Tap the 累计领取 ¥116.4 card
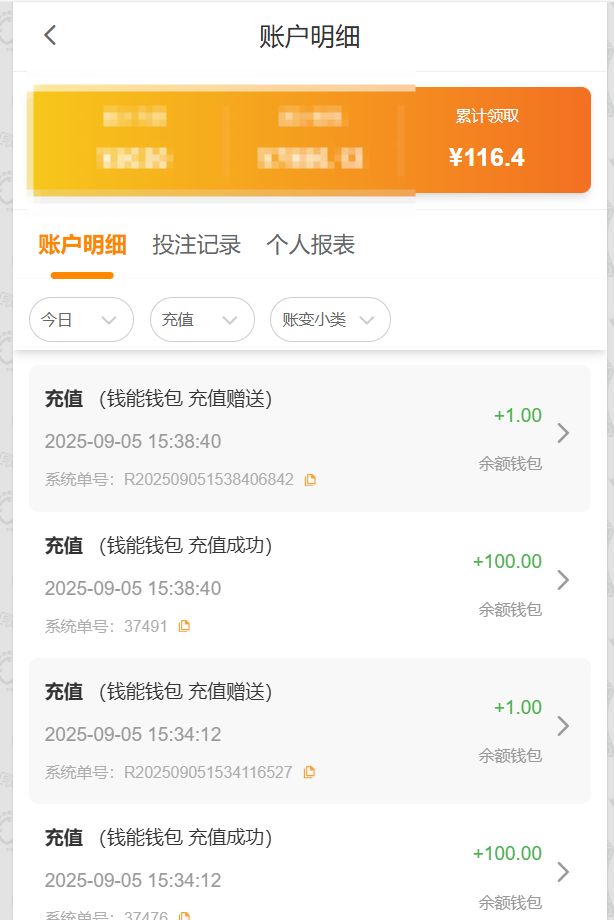The height and width of the screenshot is (920, 614). point(487,140)
